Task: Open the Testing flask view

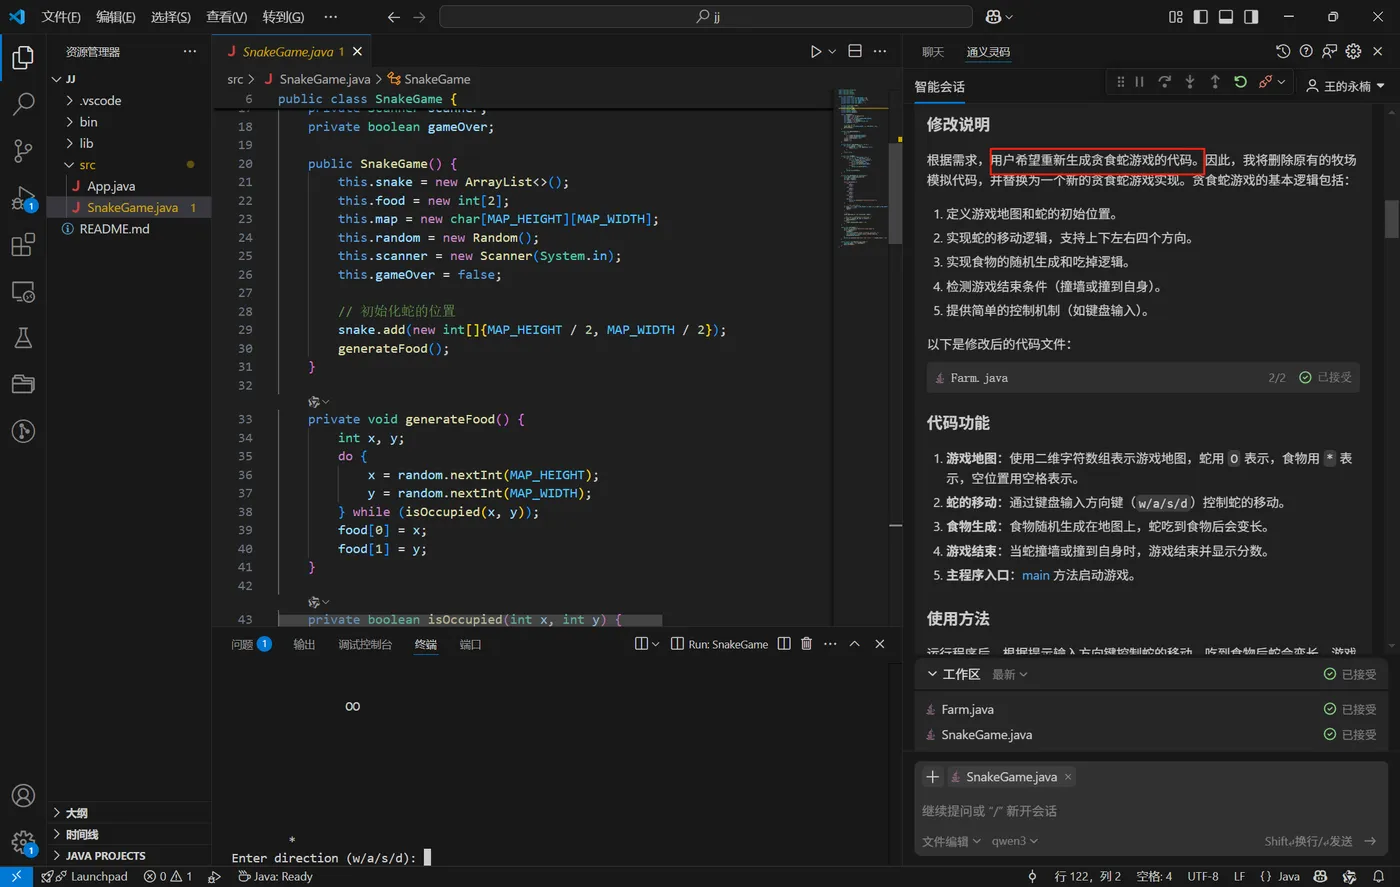Action: pyautogui.click(x=23, y=338)
